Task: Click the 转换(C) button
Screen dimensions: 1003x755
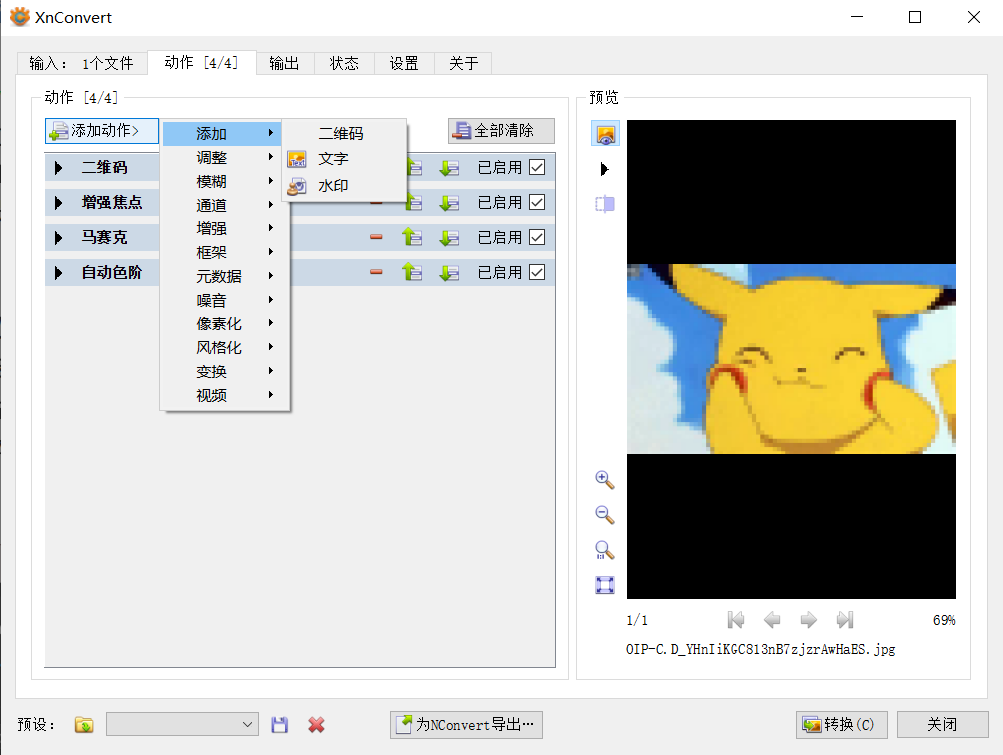Action: [842, 724]
